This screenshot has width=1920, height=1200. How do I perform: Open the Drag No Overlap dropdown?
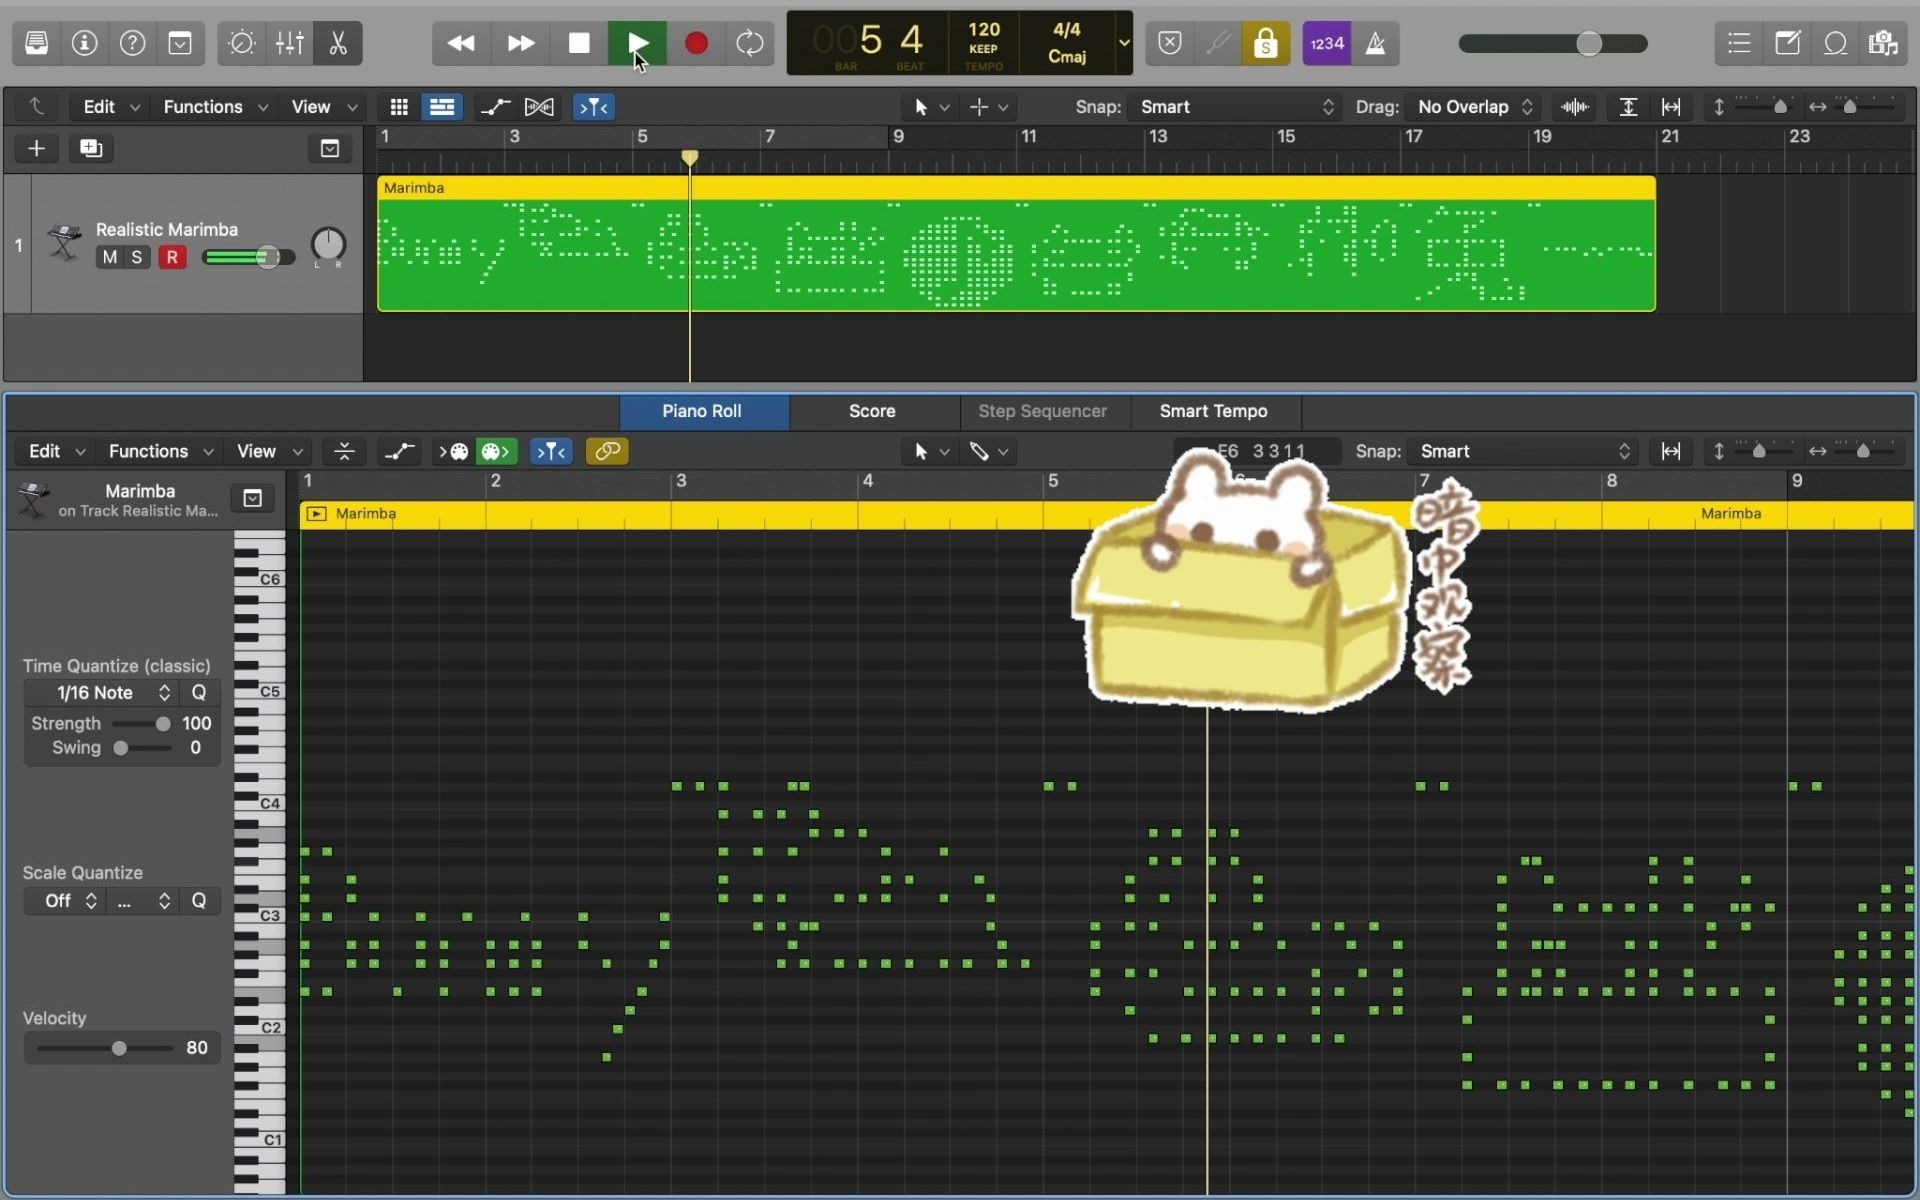(x=1474, y=107)
